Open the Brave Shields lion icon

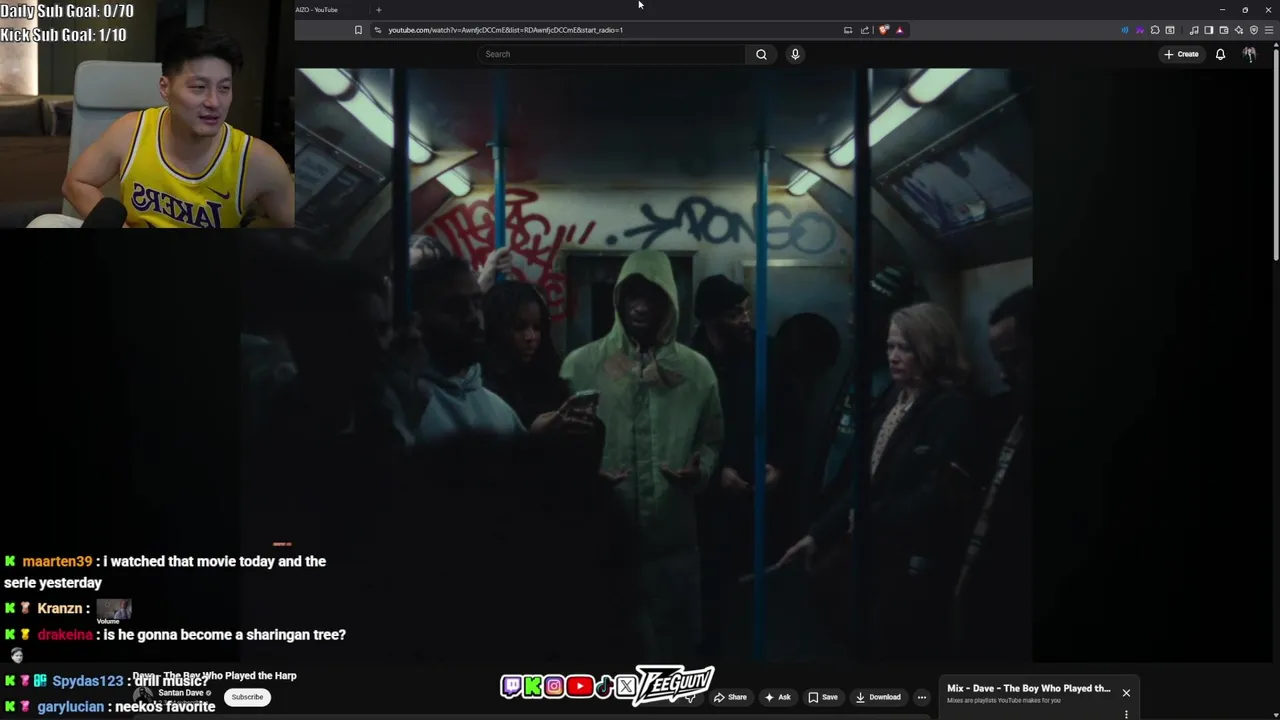883,30
